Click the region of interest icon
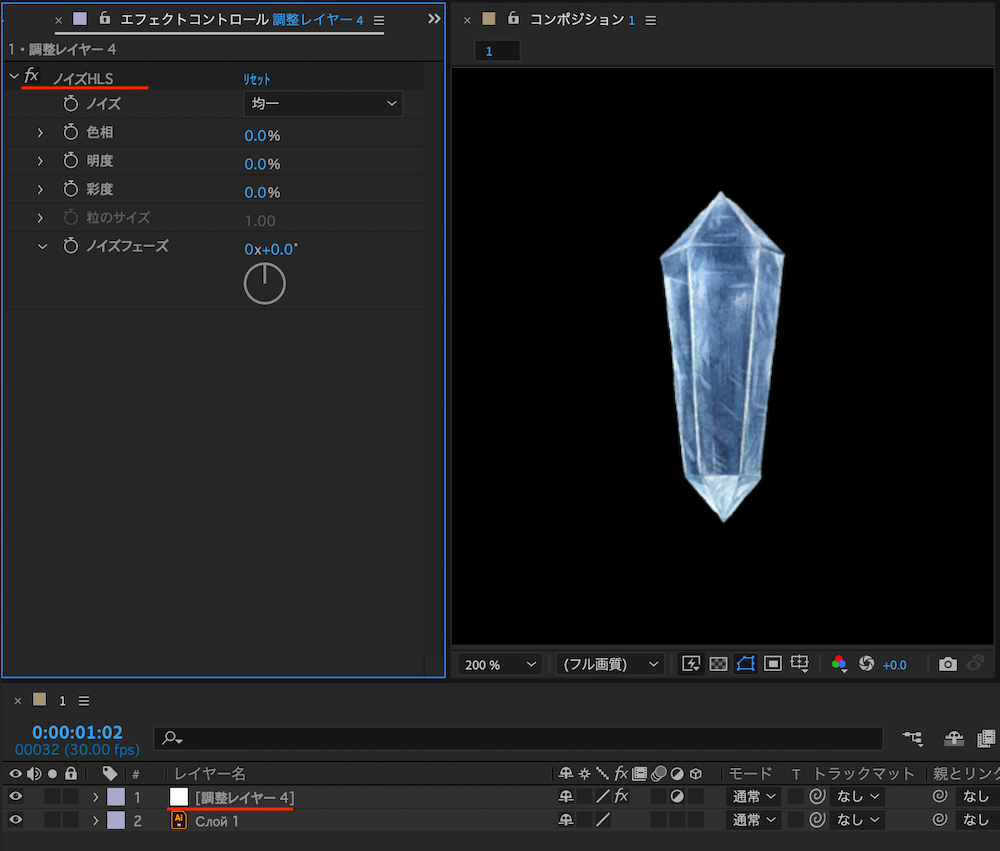This screenshot has width=1000, height=851. [772, 664]
